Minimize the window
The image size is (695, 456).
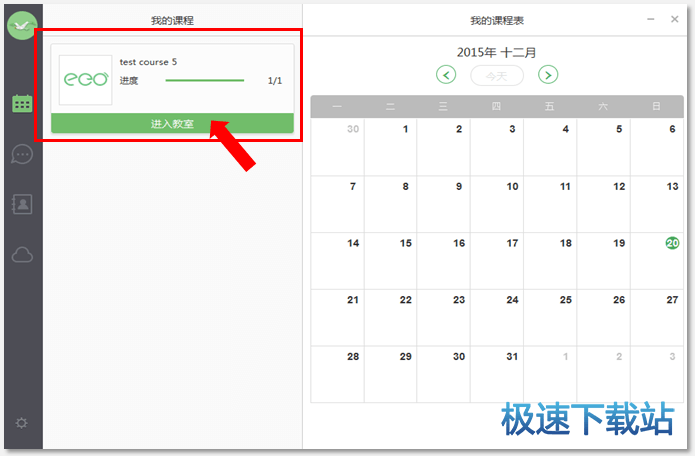pos(651,19)
